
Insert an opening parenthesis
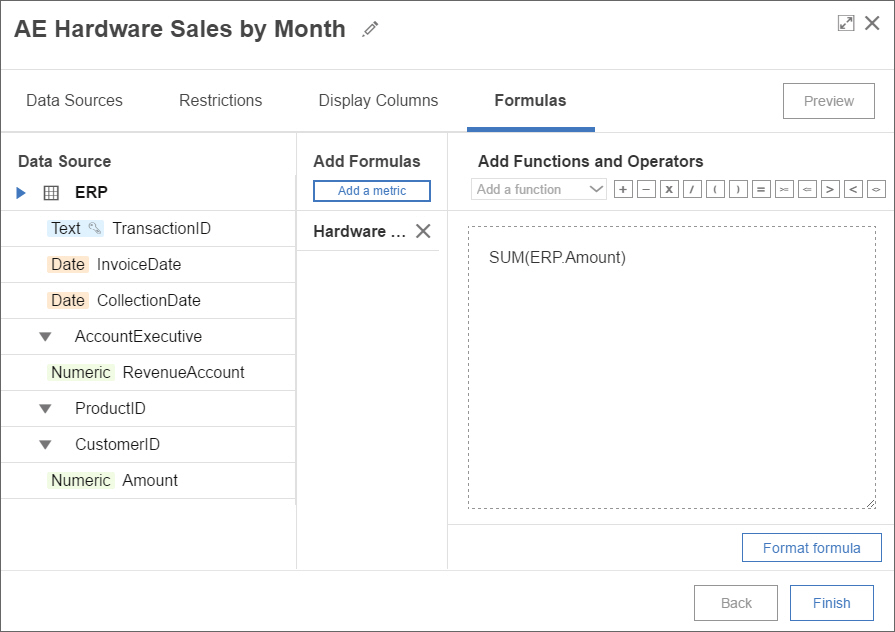click(715, 189)
